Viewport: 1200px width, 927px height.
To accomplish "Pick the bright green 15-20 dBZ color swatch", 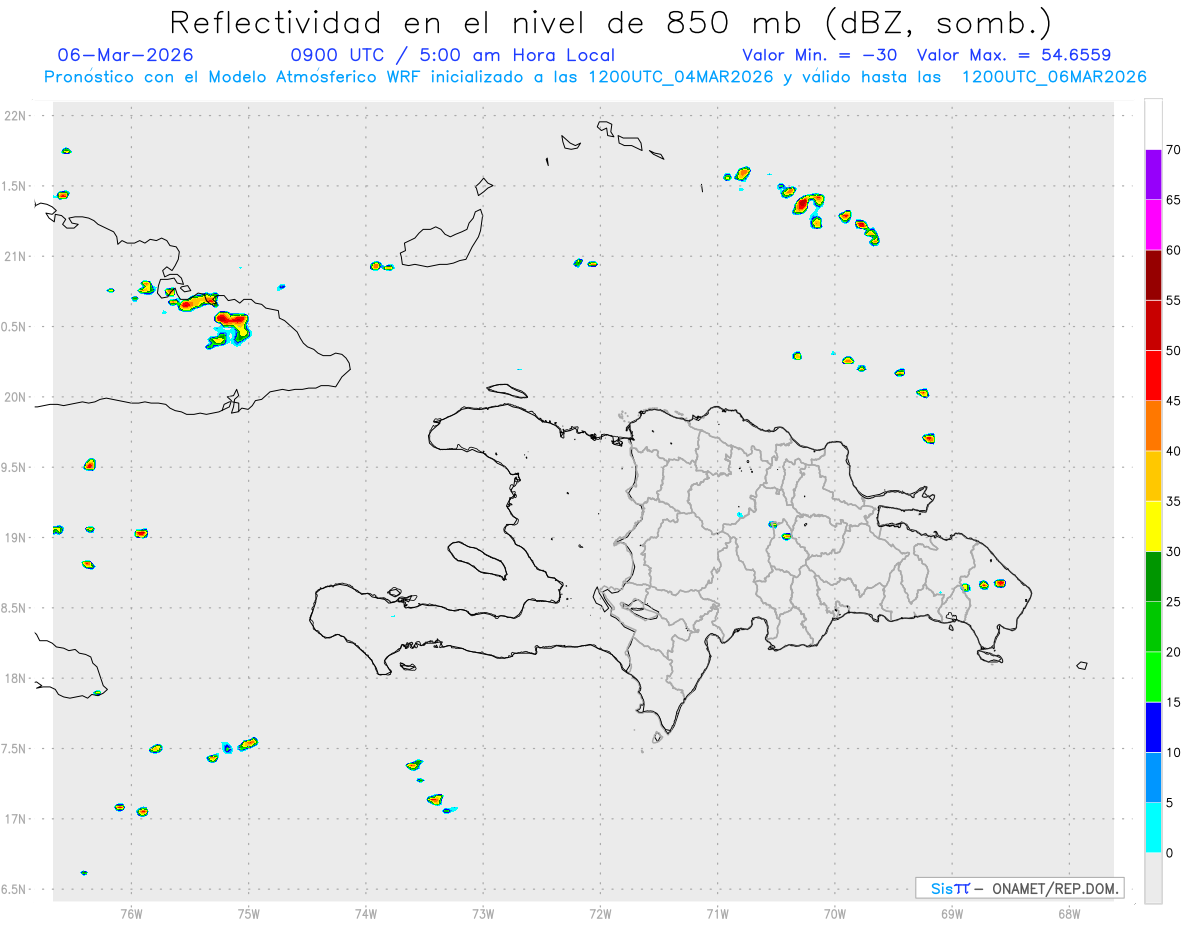I will (x=1153, y=677).
